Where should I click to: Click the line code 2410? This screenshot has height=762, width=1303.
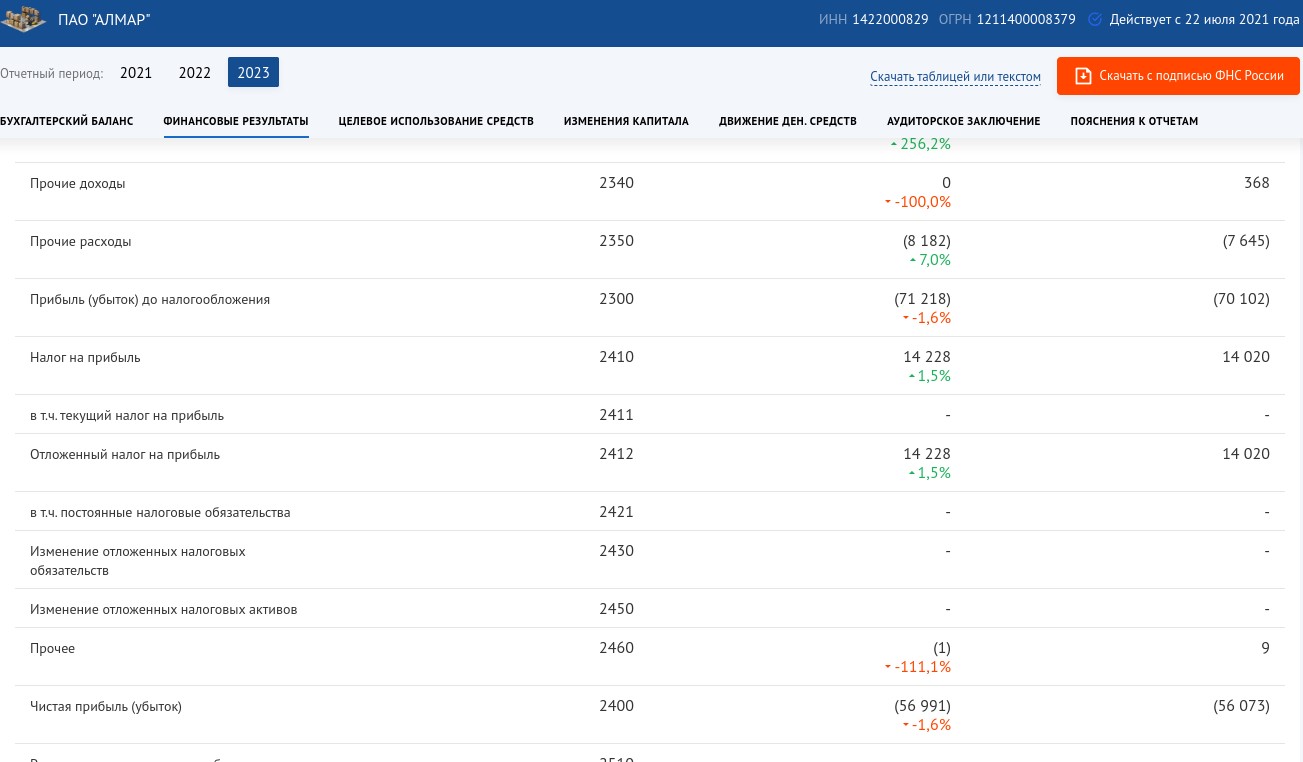[x=617, y=357]
